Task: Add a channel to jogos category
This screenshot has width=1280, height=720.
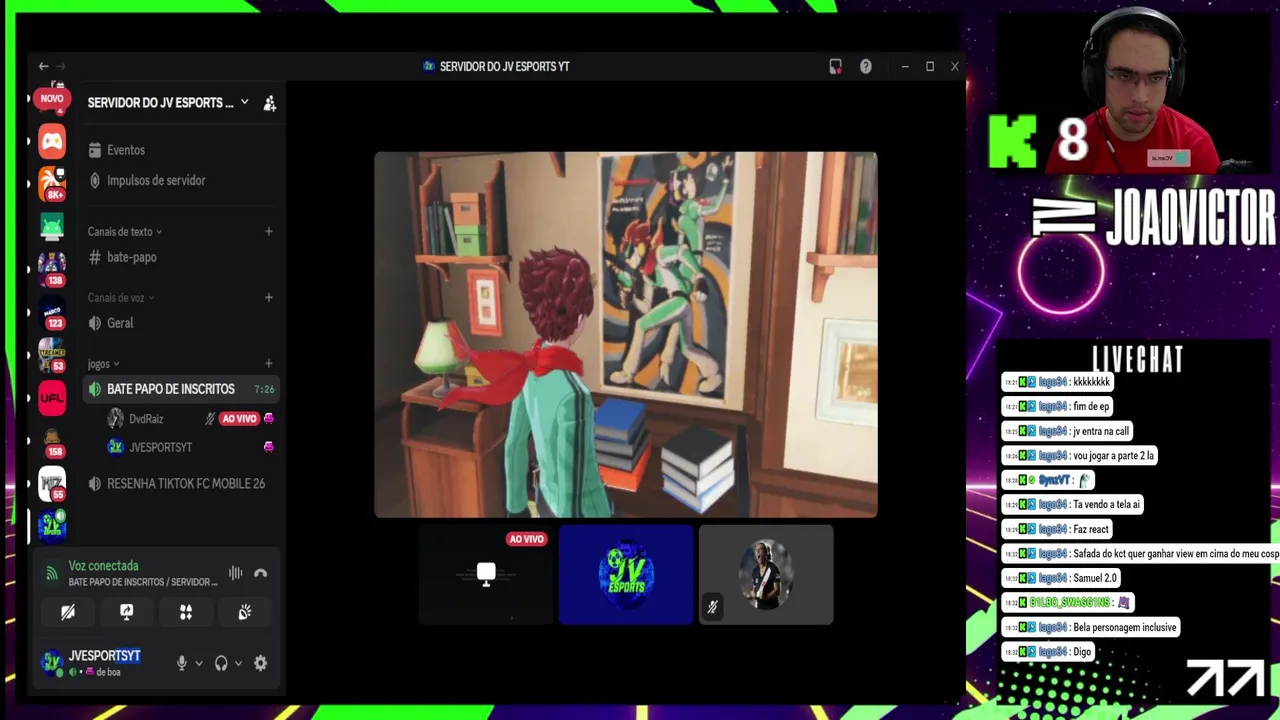Action: (x=268, y=364)
